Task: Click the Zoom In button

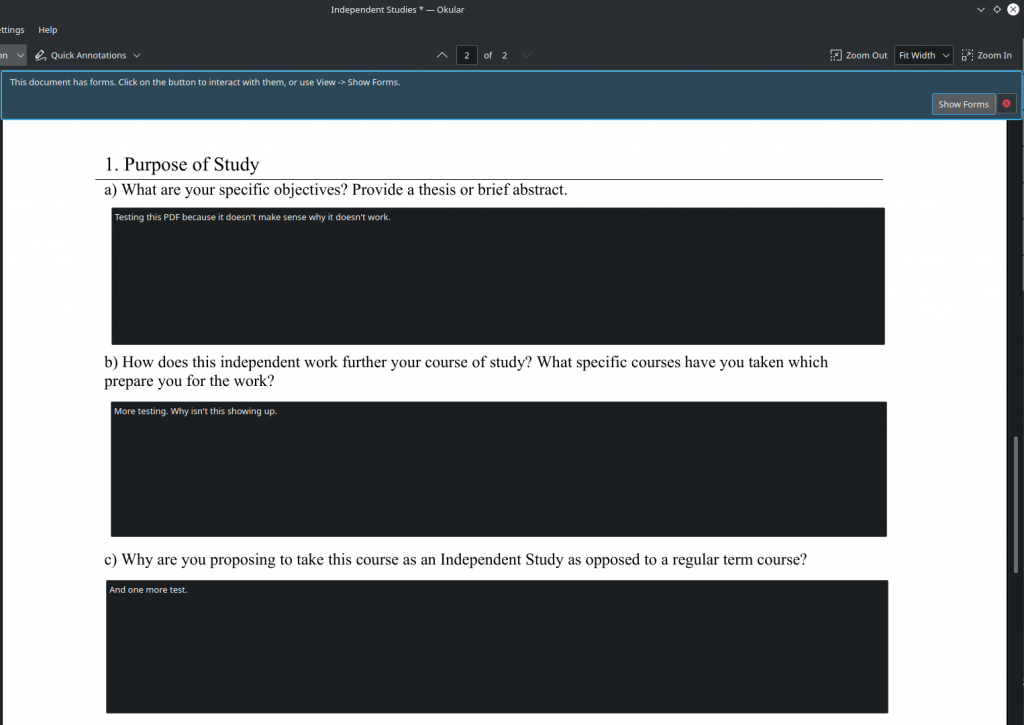Action: [987, 56]
